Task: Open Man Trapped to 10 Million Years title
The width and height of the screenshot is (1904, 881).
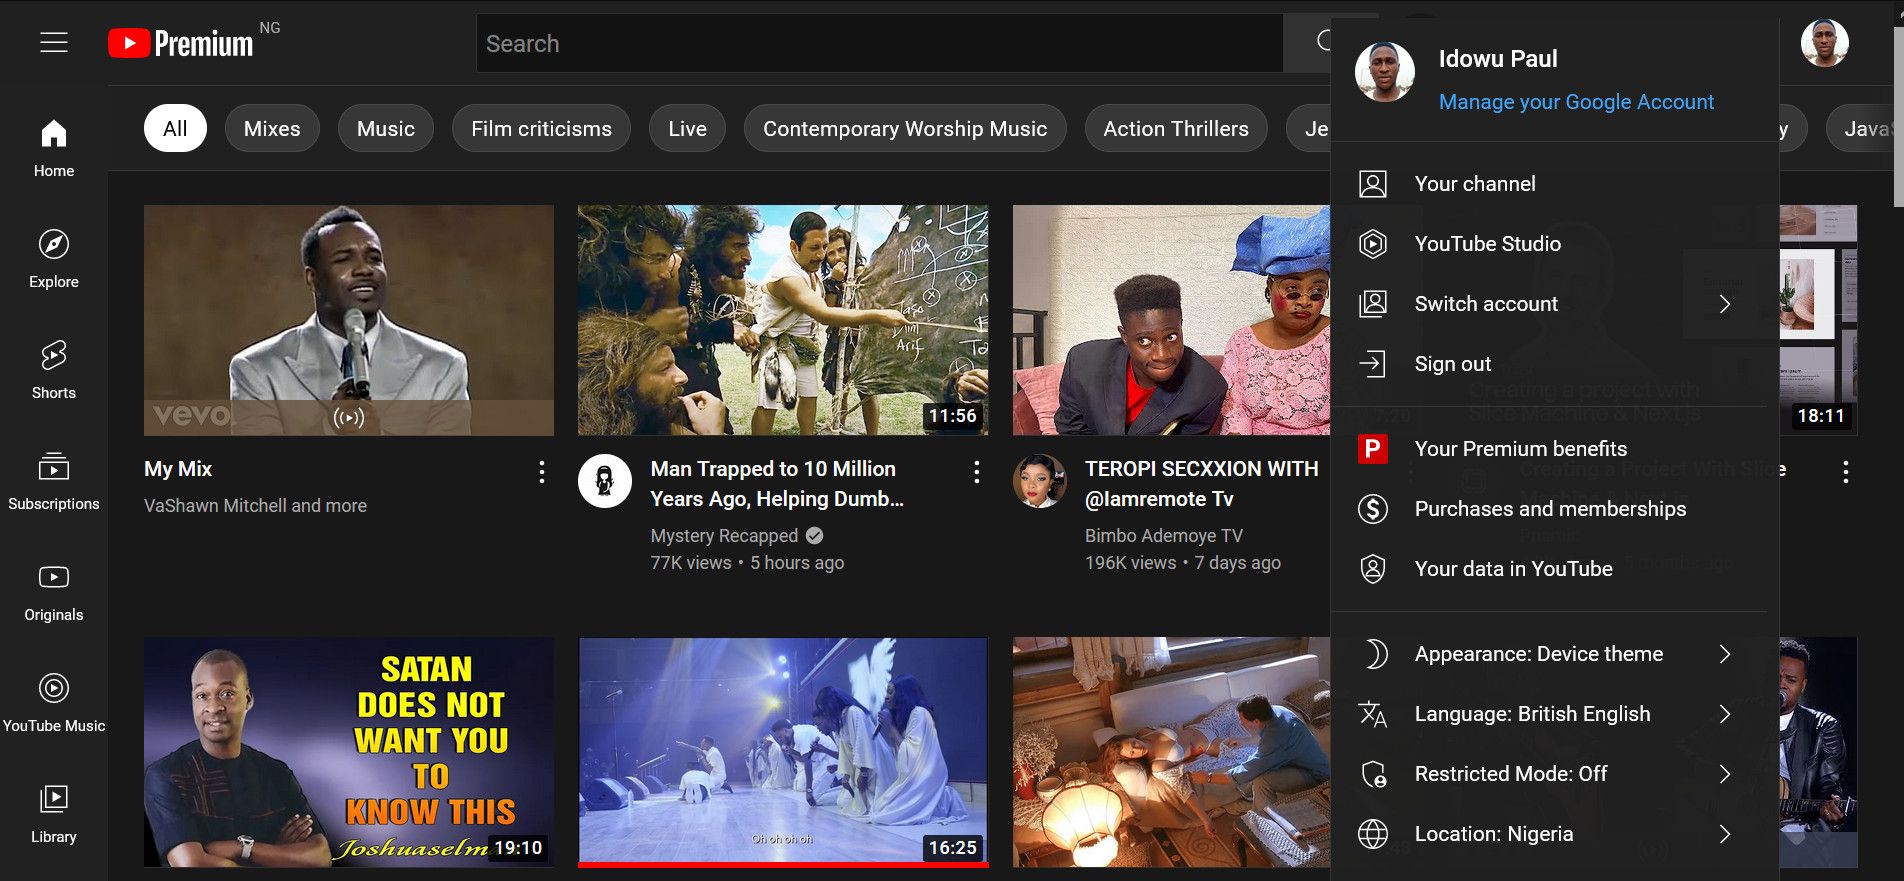Action: [x=777, y=484]
